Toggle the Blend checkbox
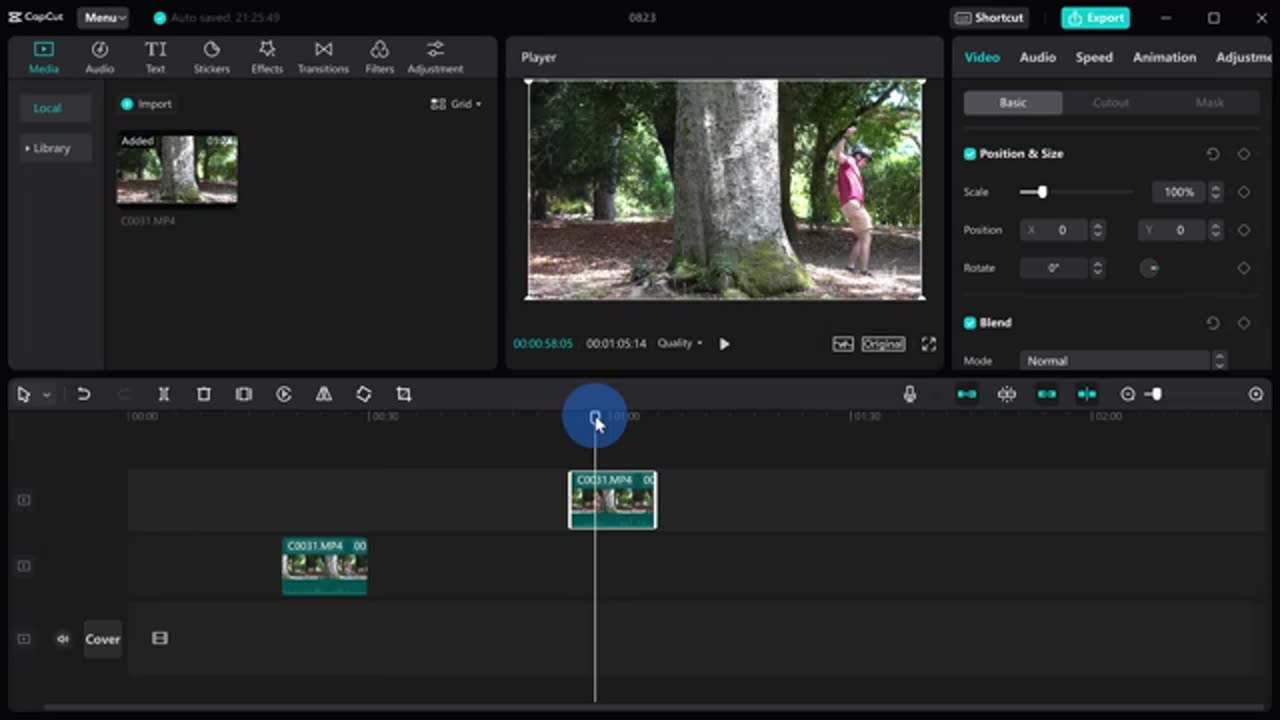The width and height of the screenshot is (1280, 720). [x=970, y=323]
